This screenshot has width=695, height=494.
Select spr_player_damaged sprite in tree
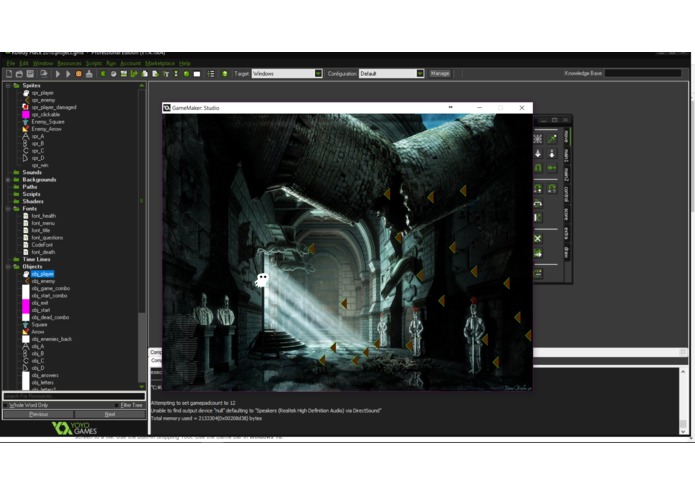coord(54,107)
